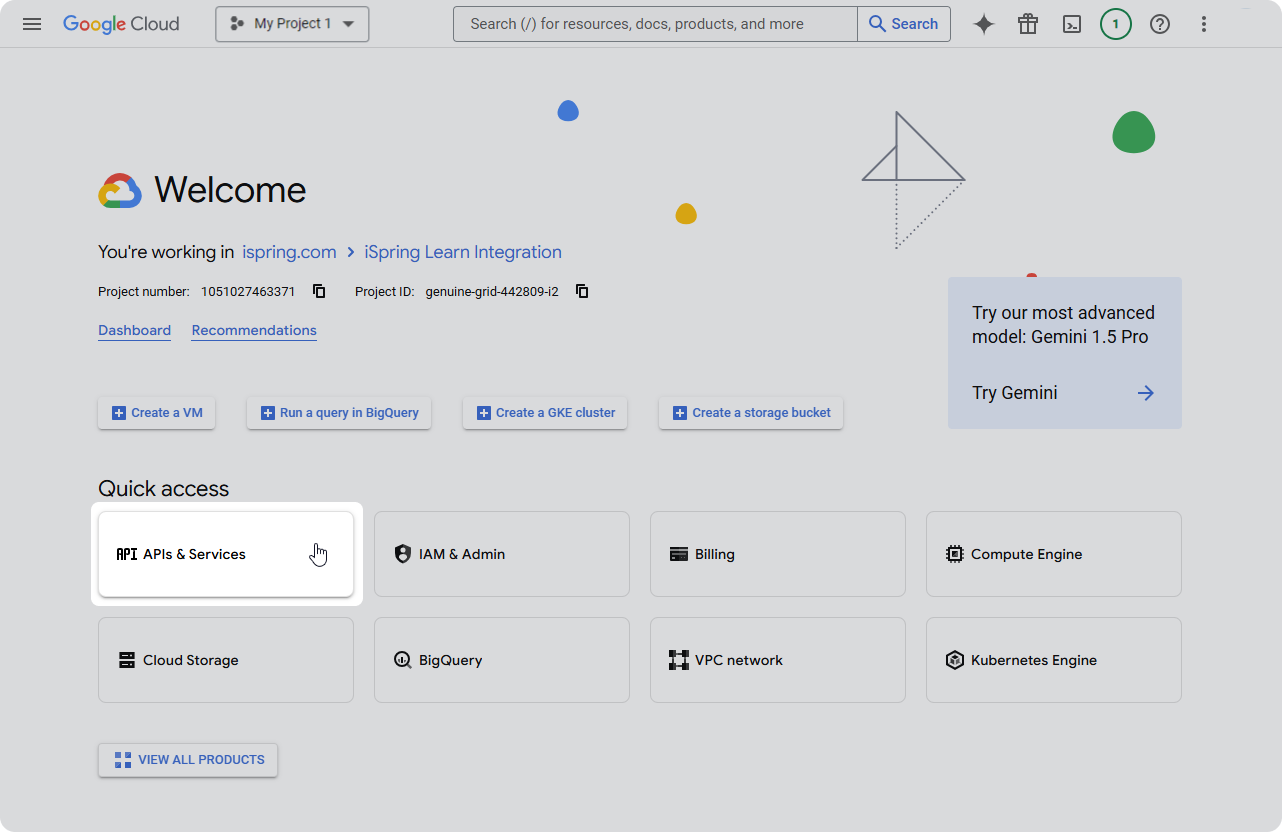This screenshot has width=1282, height=832.
Task: Click the Cloud Storage icon
Action: (x=127, y=660)
